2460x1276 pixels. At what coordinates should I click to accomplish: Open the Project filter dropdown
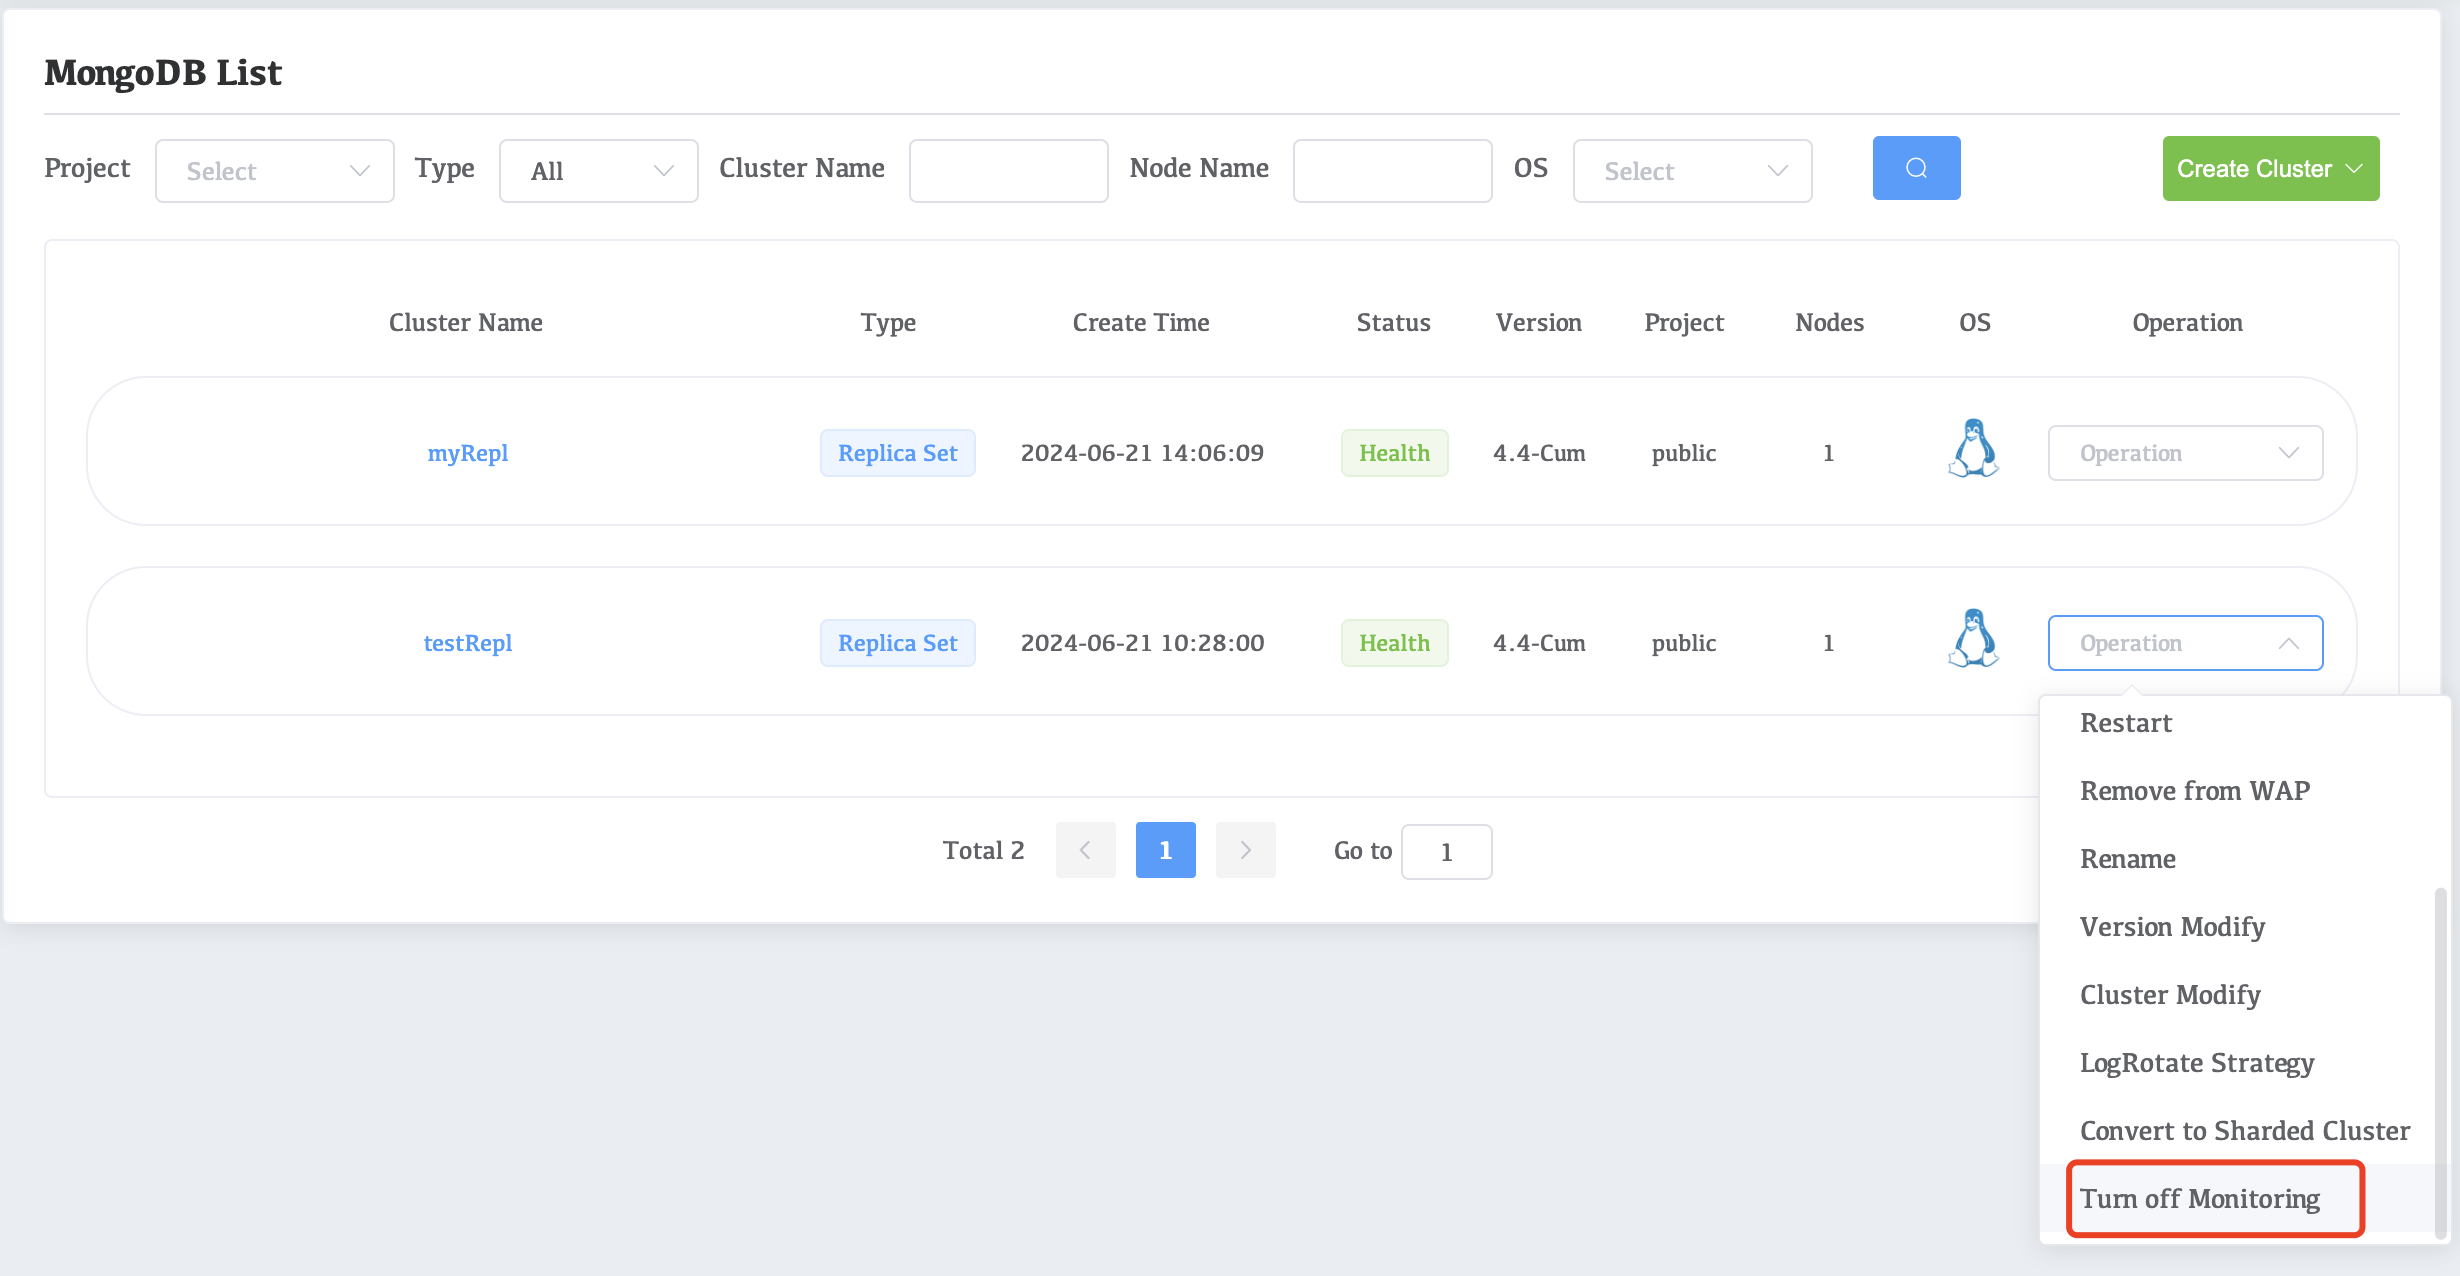tap(274, 171)
